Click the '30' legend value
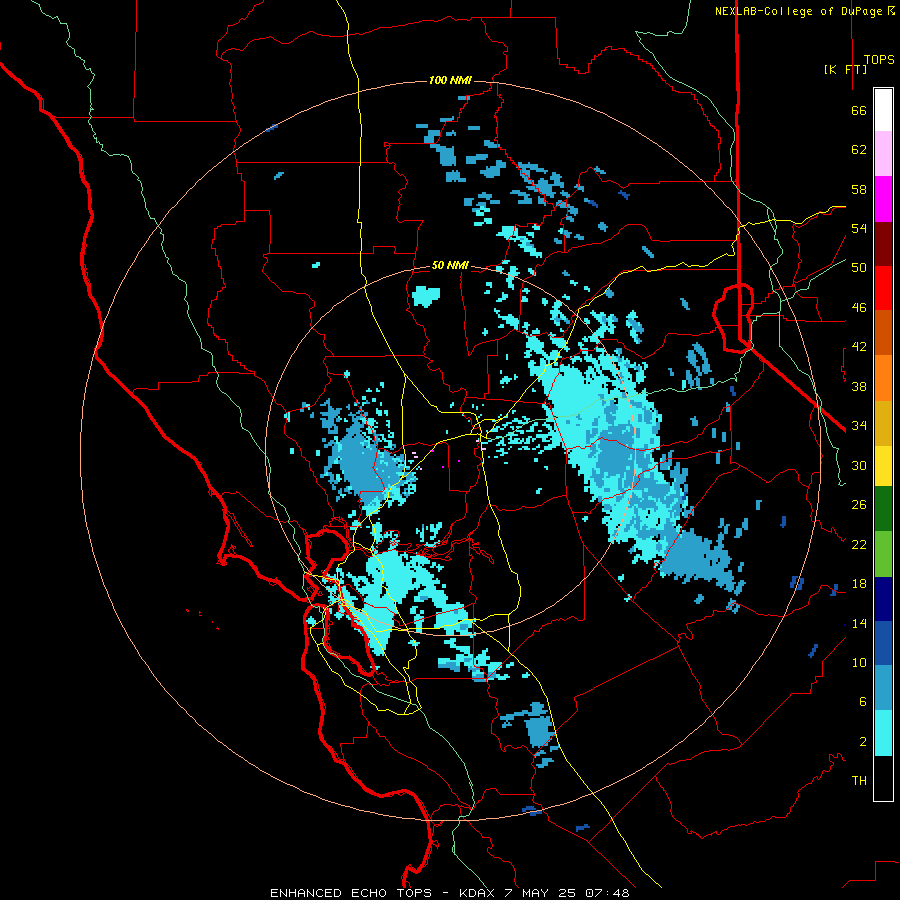 coord(859,465)
